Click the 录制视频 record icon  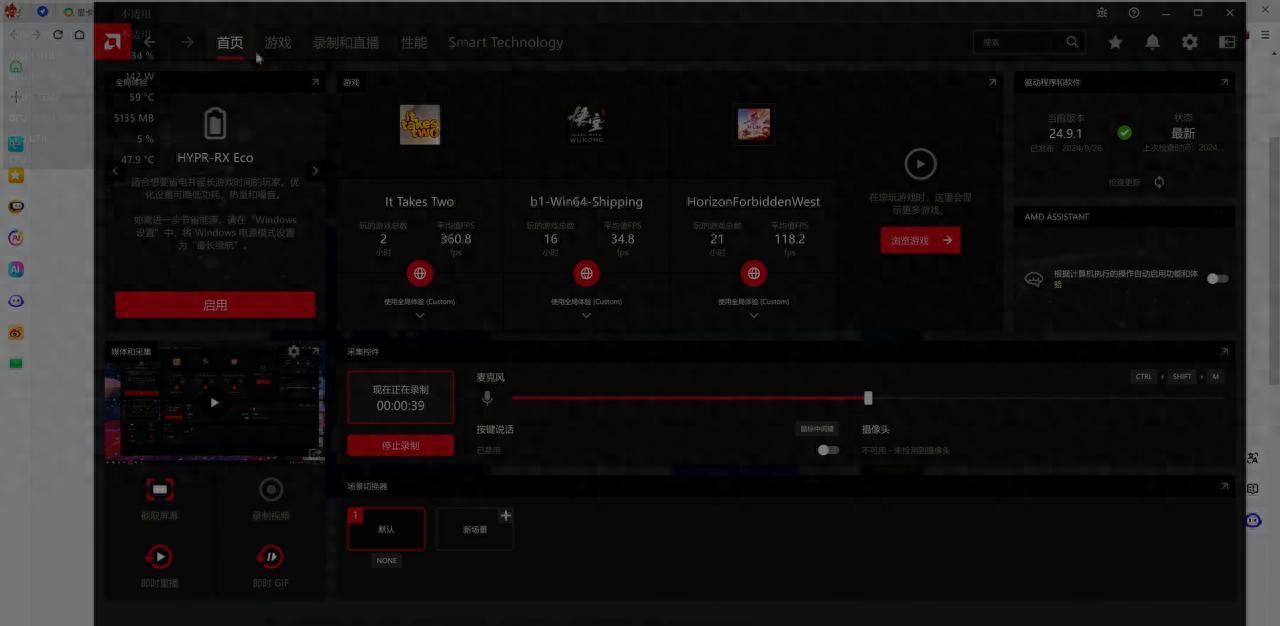[x=271, y=489]
